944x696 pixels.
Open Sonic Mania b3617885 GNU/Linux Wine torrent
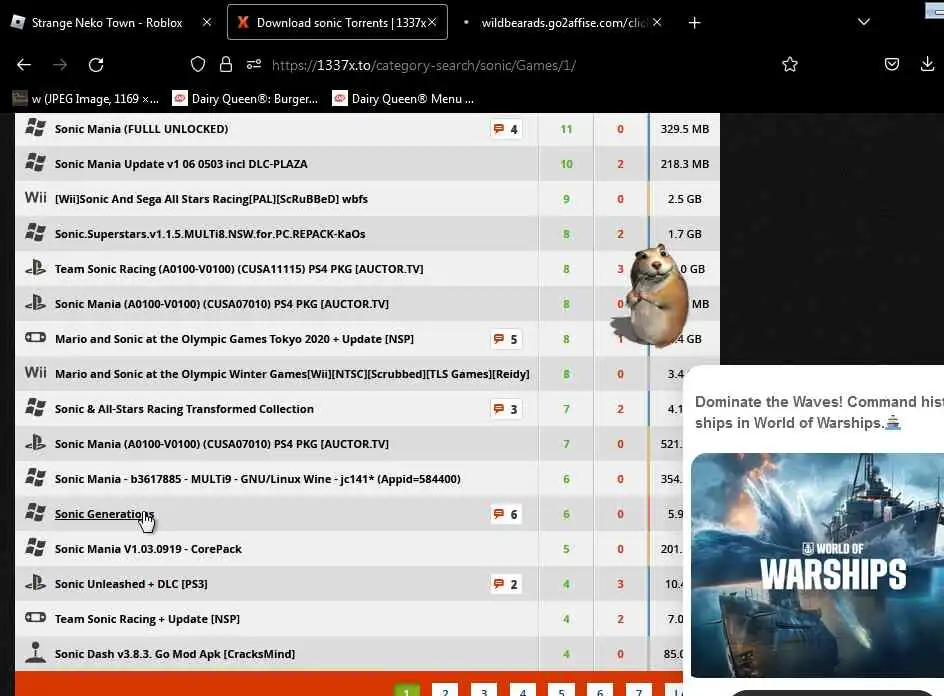pyautogui.click(x=258, y=479)
